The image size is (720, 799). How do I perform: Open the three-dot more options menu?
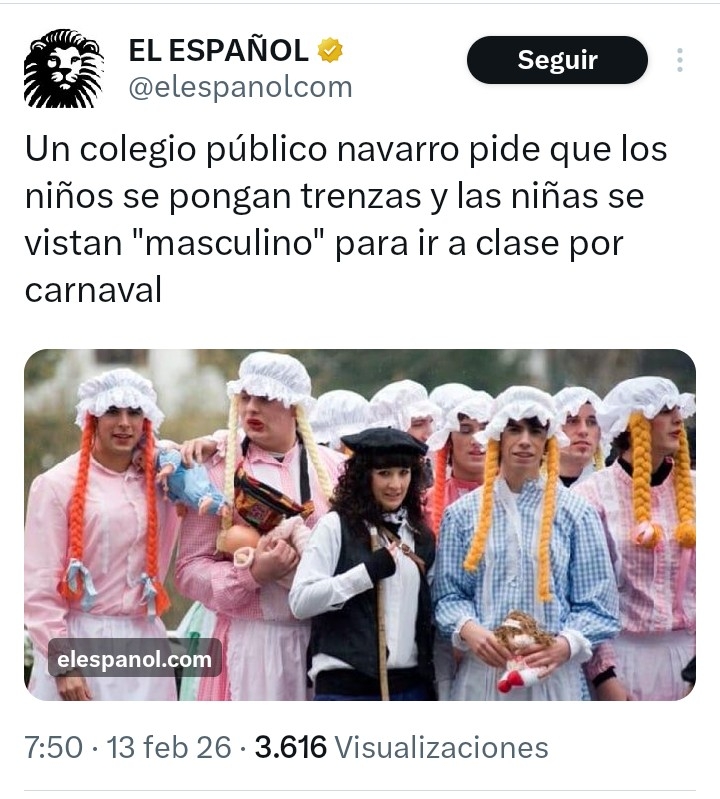(680, 60)
